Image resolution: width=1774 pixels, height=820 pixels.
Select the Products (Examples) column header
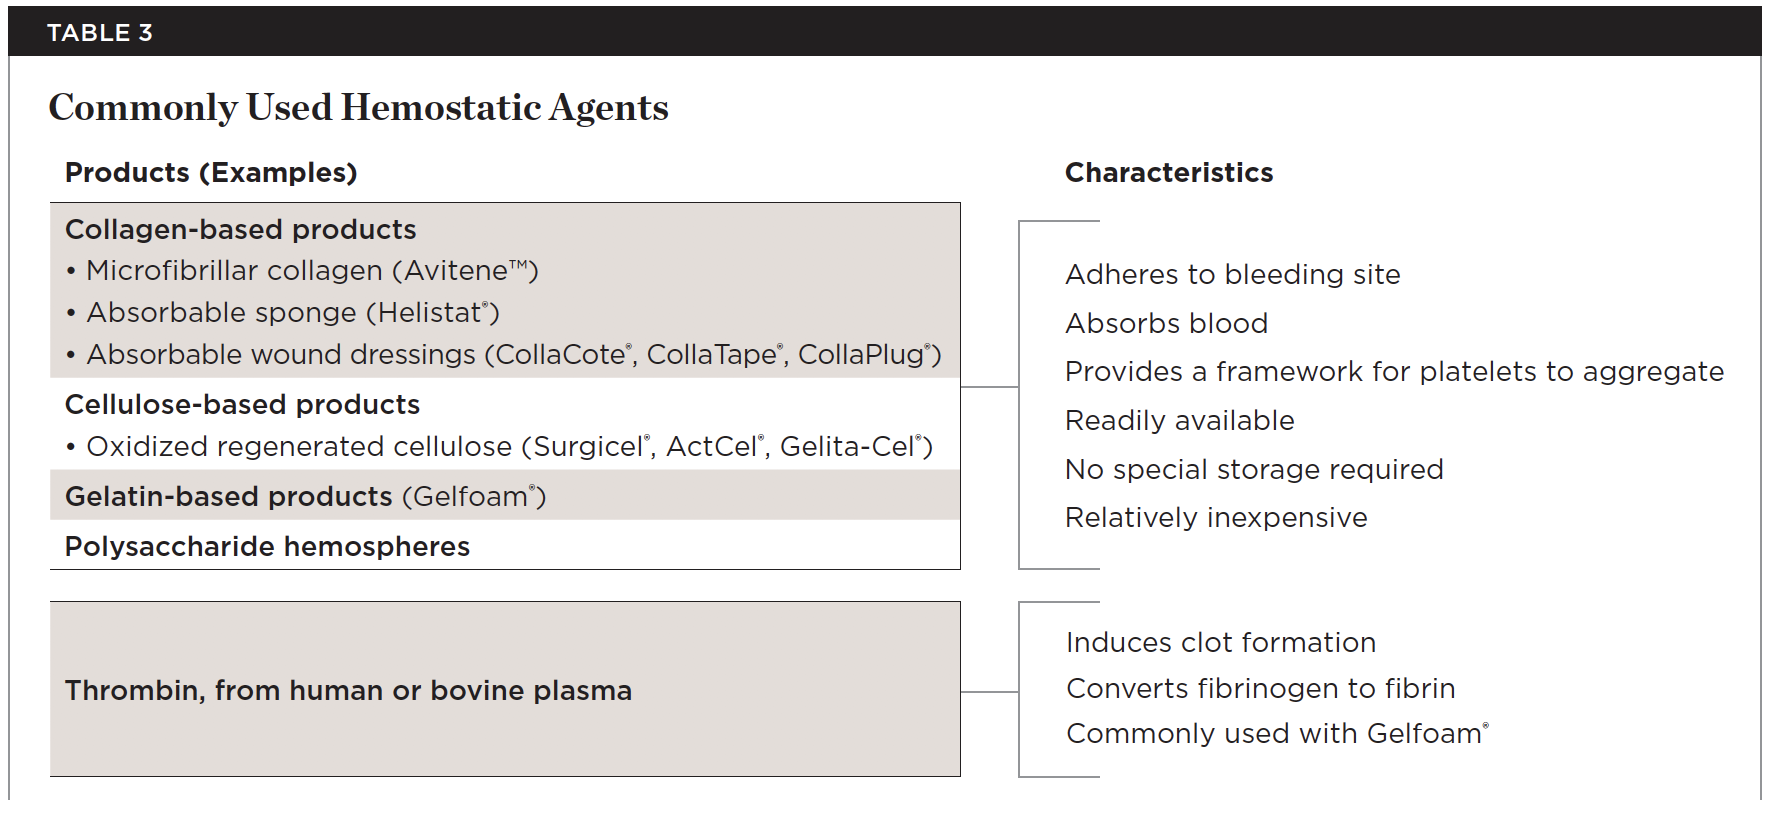pos(211,173)
